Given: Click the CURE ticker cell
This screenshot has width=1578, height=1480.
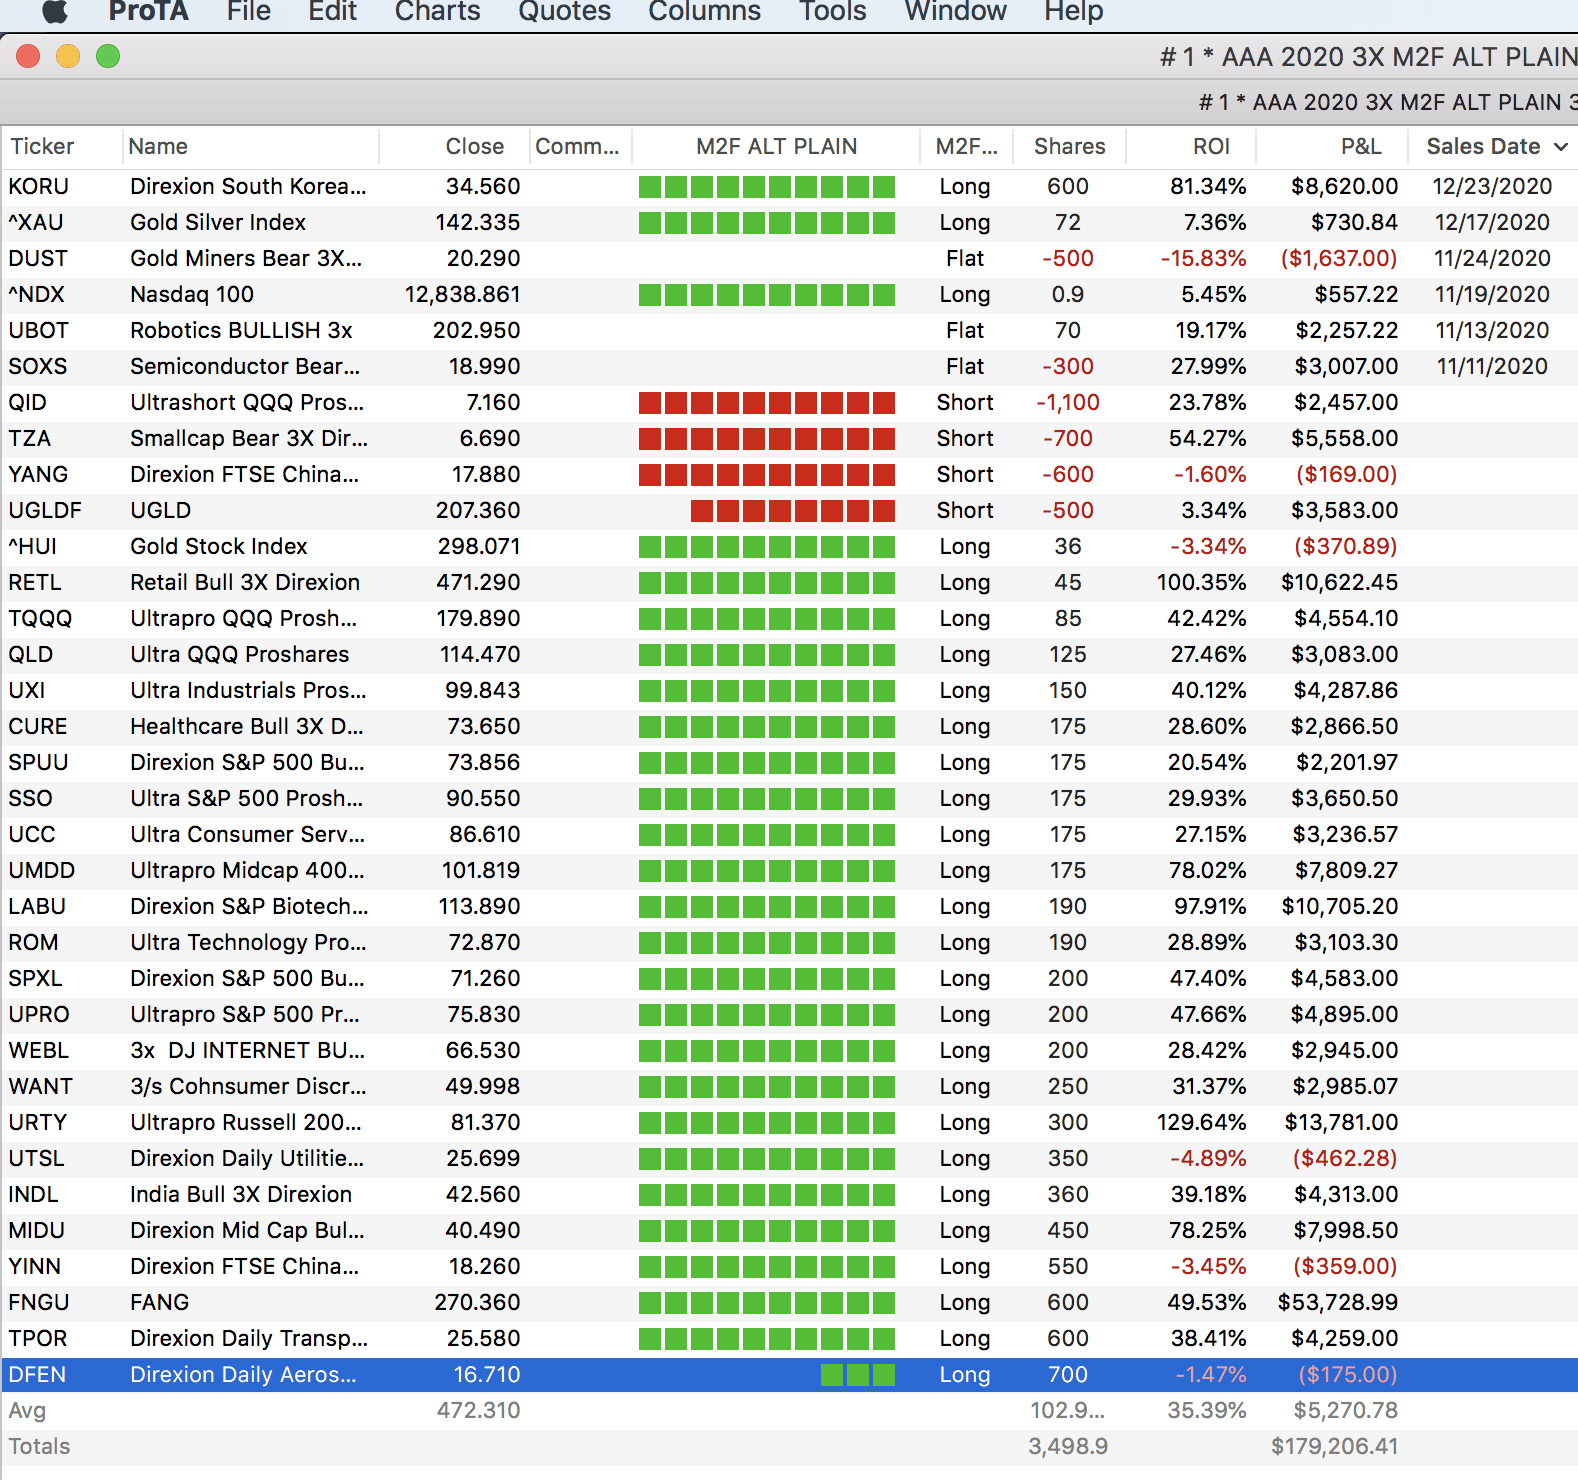Looking at the screenshot, I should [38, 726].
